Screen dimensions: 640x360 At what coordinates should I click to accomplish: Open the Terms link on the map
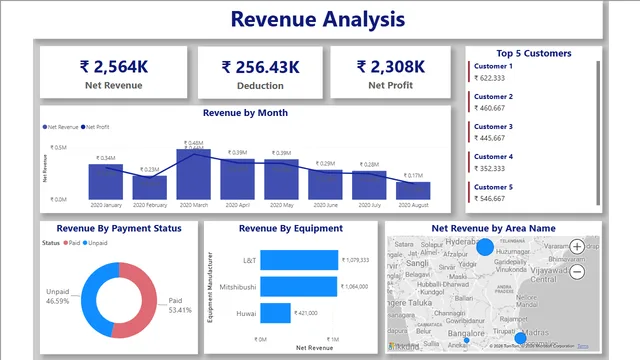click(x=583, y=346)
